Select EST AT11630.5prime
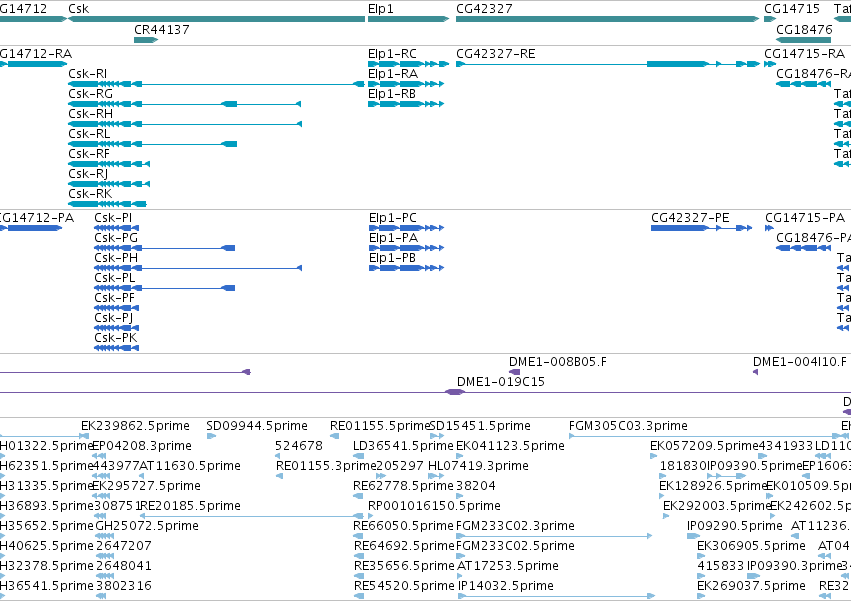851x601 pixels. point(190,466)
